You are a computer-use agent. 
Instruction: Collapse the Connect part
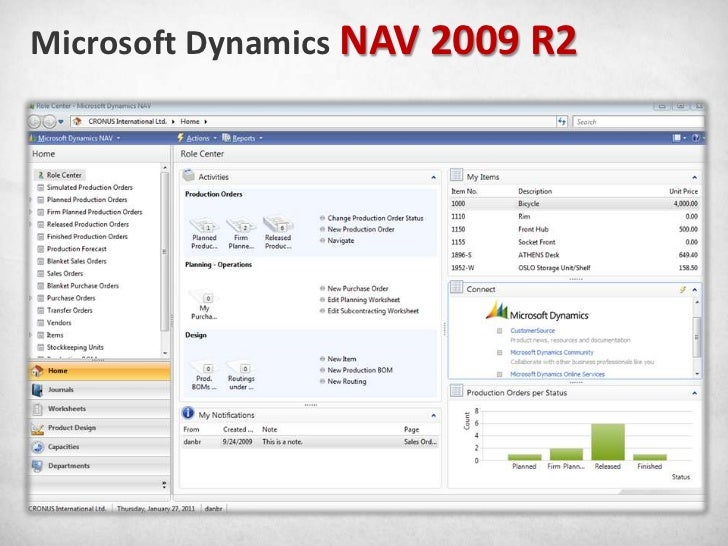pos(695,290)
